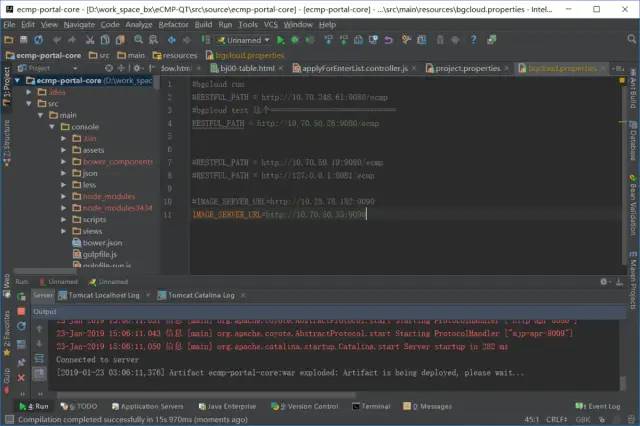Toggle the Ant Build side panel
The image size is (640, 426).
tap(632, 88)
